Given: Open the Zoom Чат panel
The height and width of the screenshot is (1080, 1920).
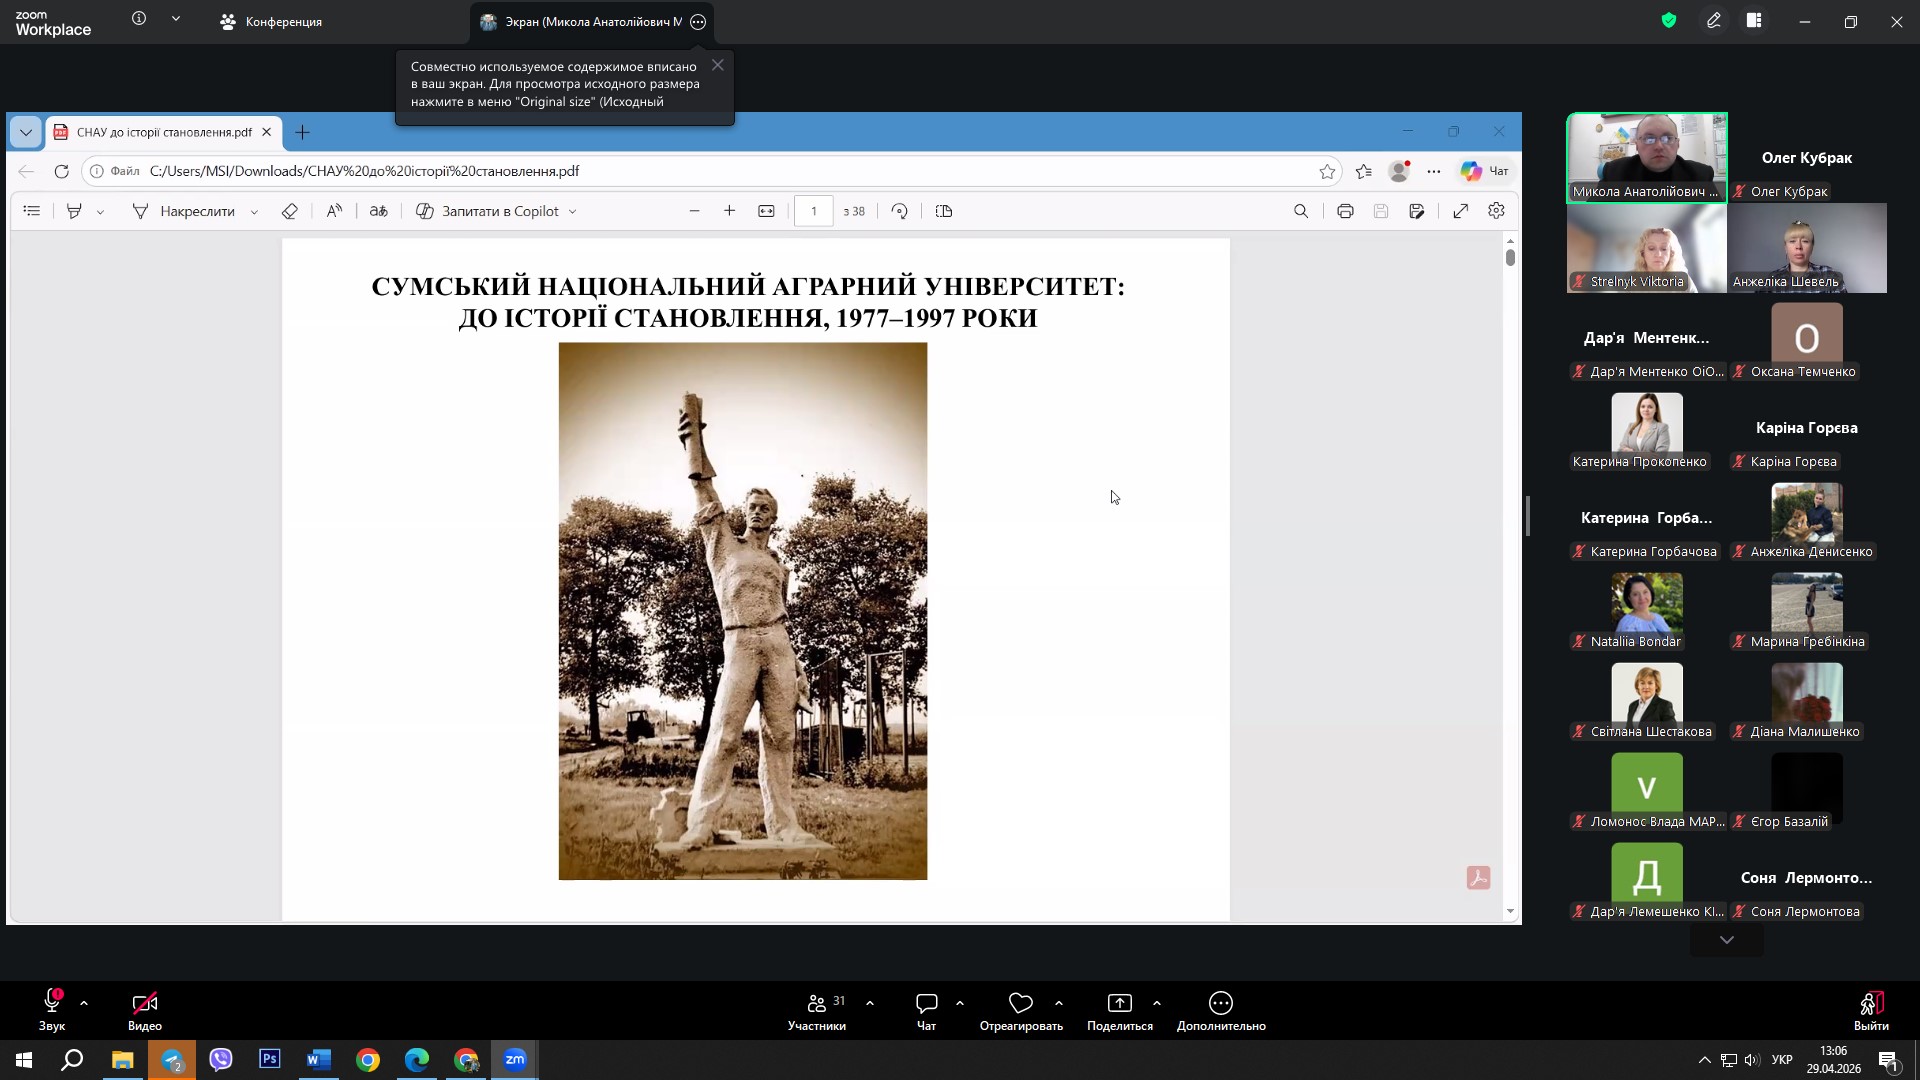Looking at the screenshot, I should click(926, 1003).
